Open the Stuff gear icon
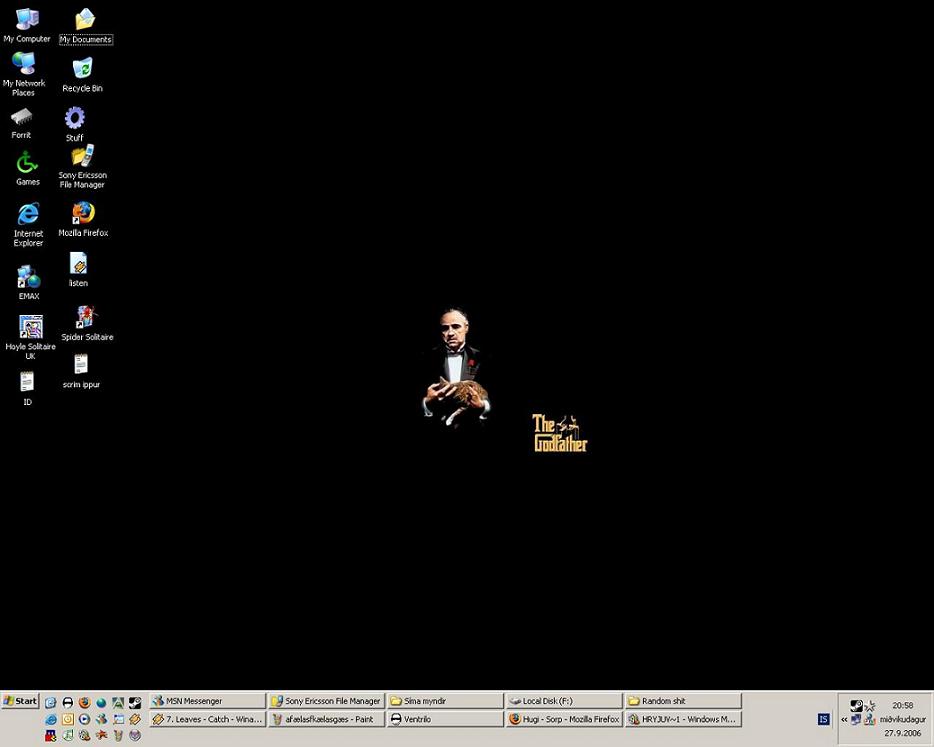The image size is (934, 747). (74, 124)
